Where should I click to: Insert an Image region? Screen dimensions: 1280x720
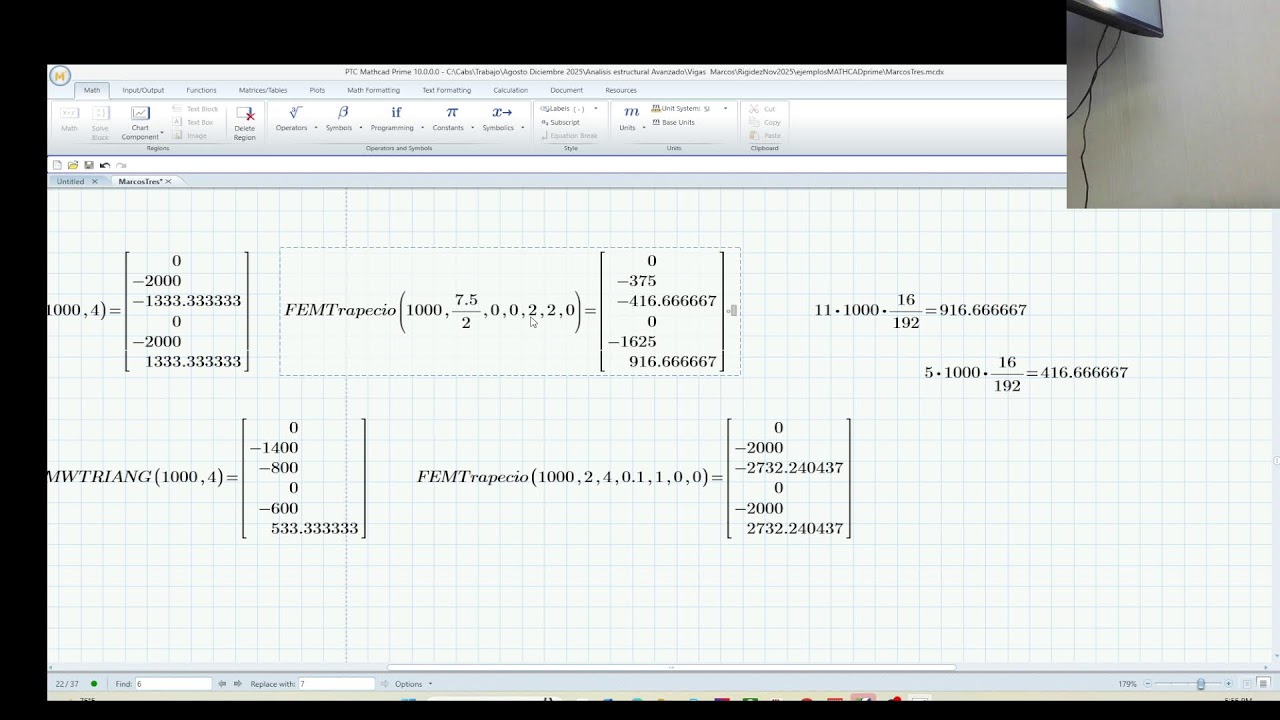pyautogui.click(x=190, y=135)
